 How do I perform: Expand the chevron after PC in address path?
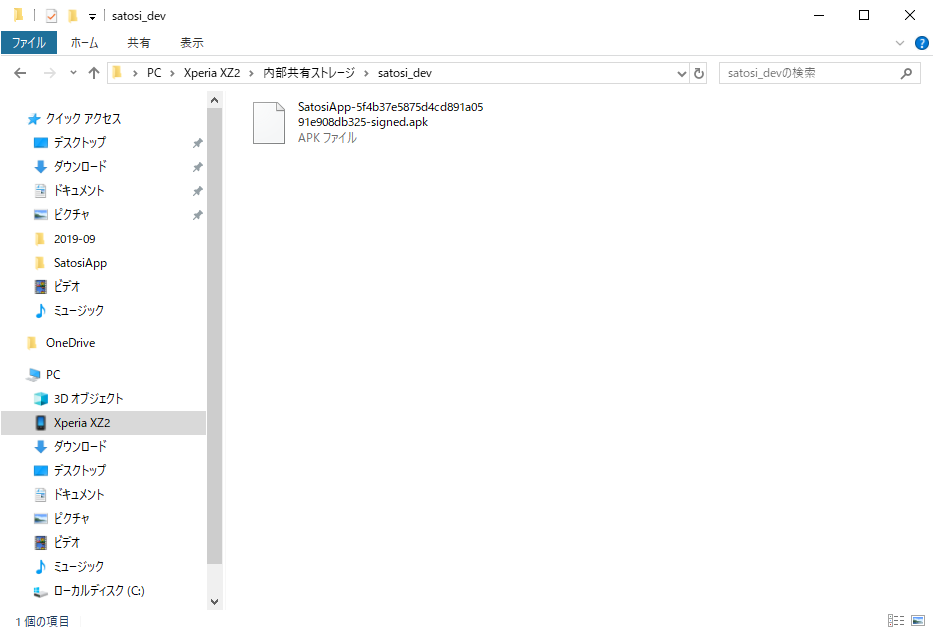[x=172, y=73]
